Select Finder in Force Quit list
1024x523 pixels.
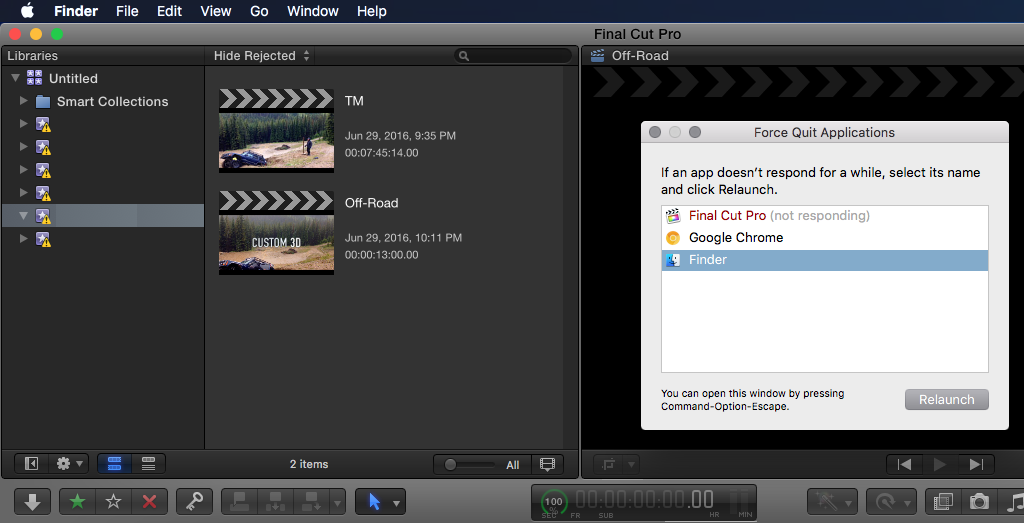point(825,260)
